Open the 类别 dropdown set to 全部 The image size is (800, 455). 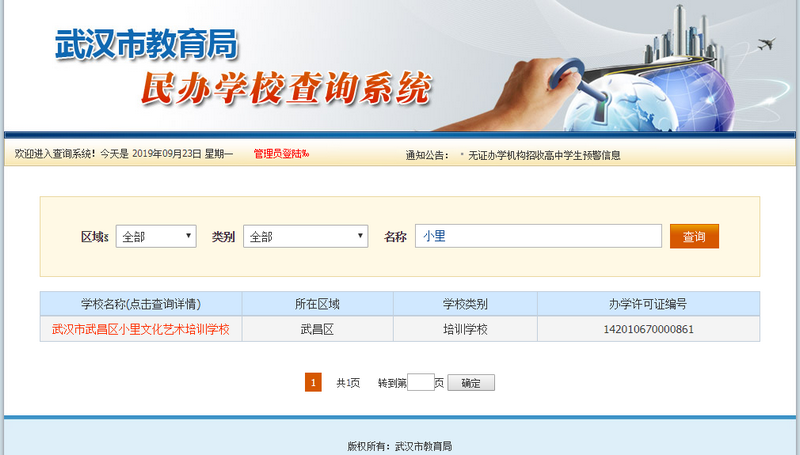[306, 237]
